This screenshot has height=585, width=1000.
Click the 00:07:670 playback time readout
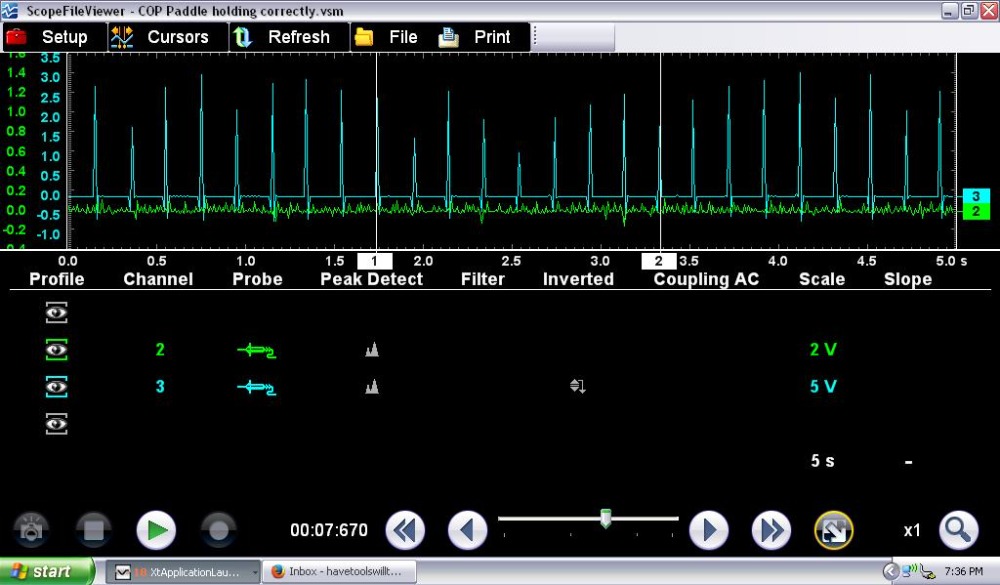point(329,530)
